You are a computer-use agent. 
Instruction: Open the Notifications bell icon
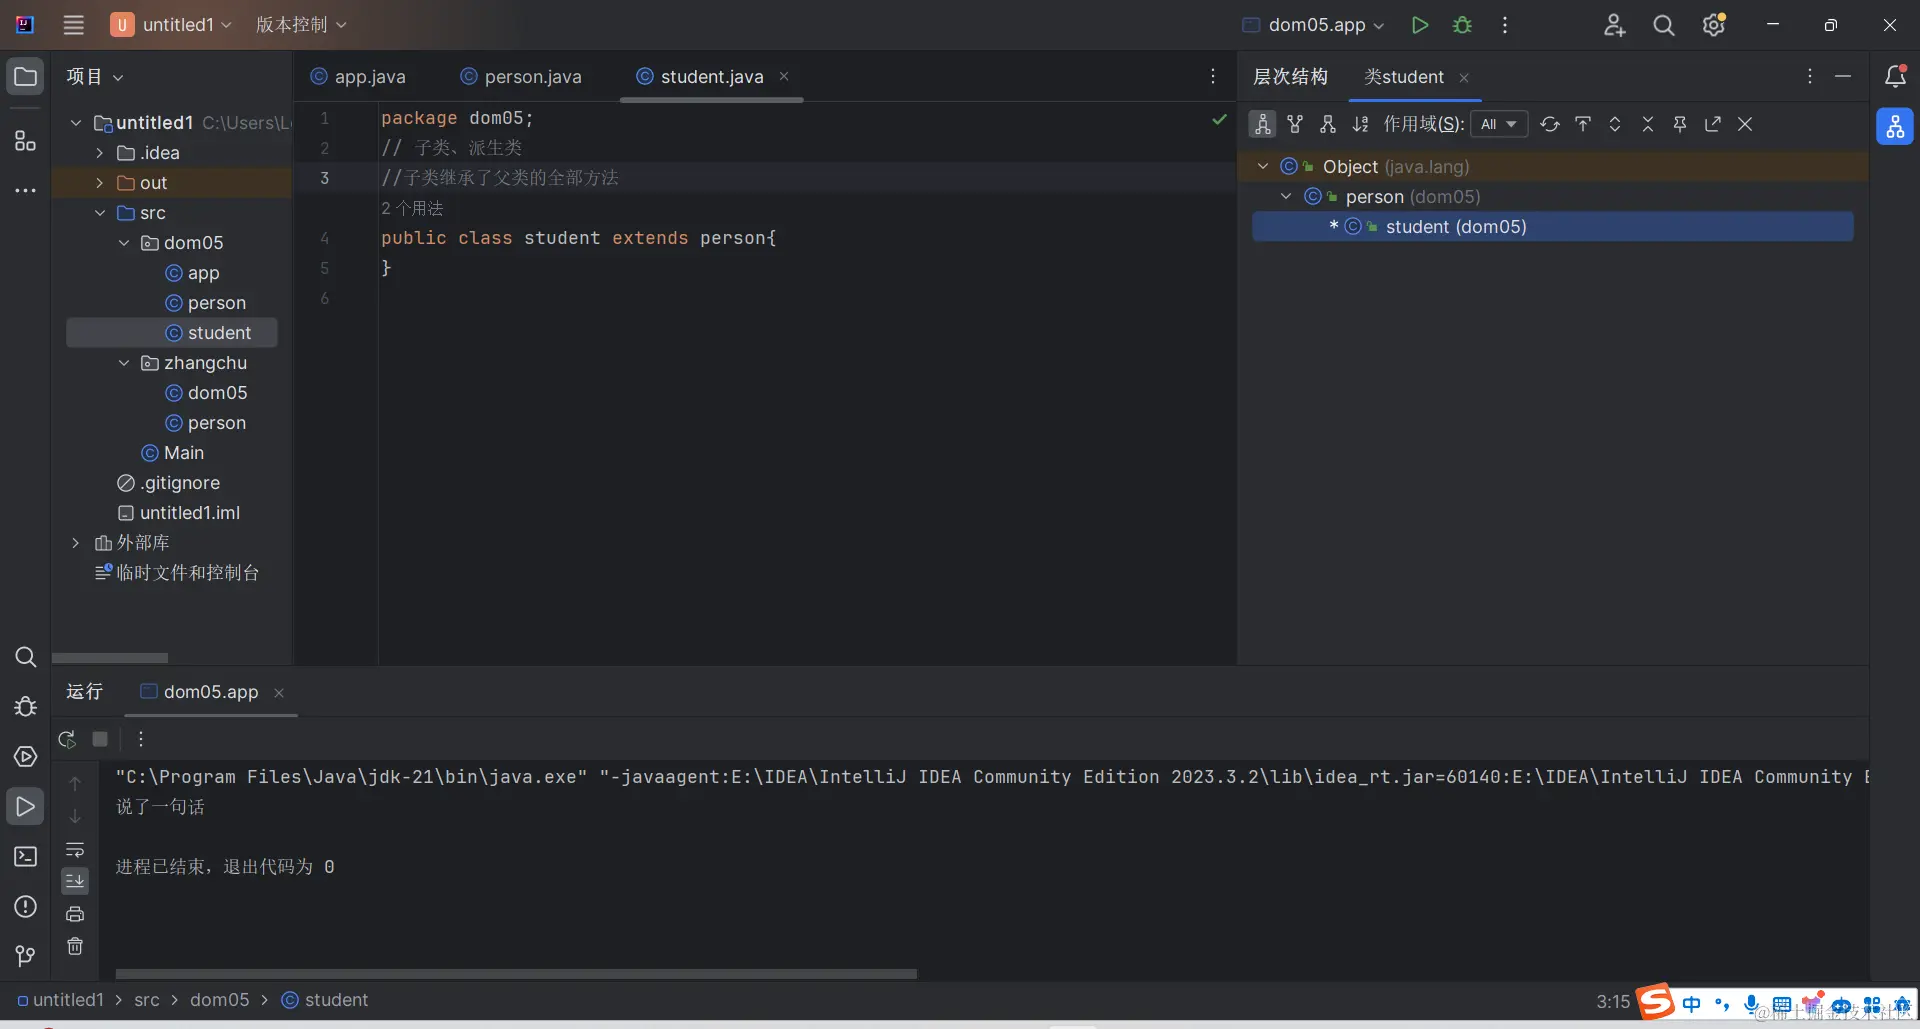(x=1895, y=77)
